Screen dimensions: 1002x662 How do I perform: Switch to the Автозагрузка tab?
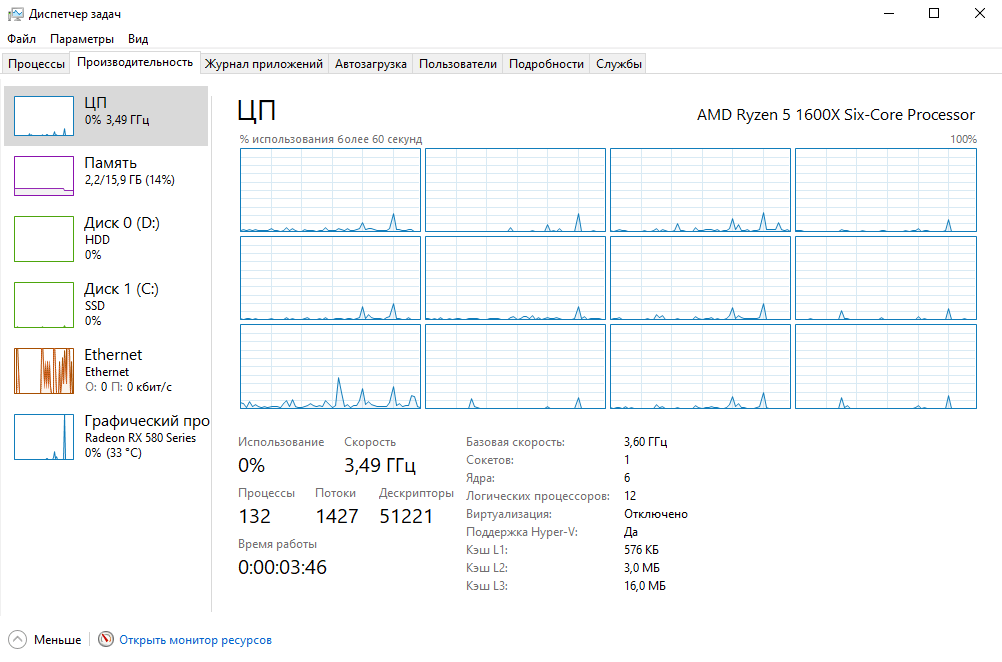click(x=371, y=64)
